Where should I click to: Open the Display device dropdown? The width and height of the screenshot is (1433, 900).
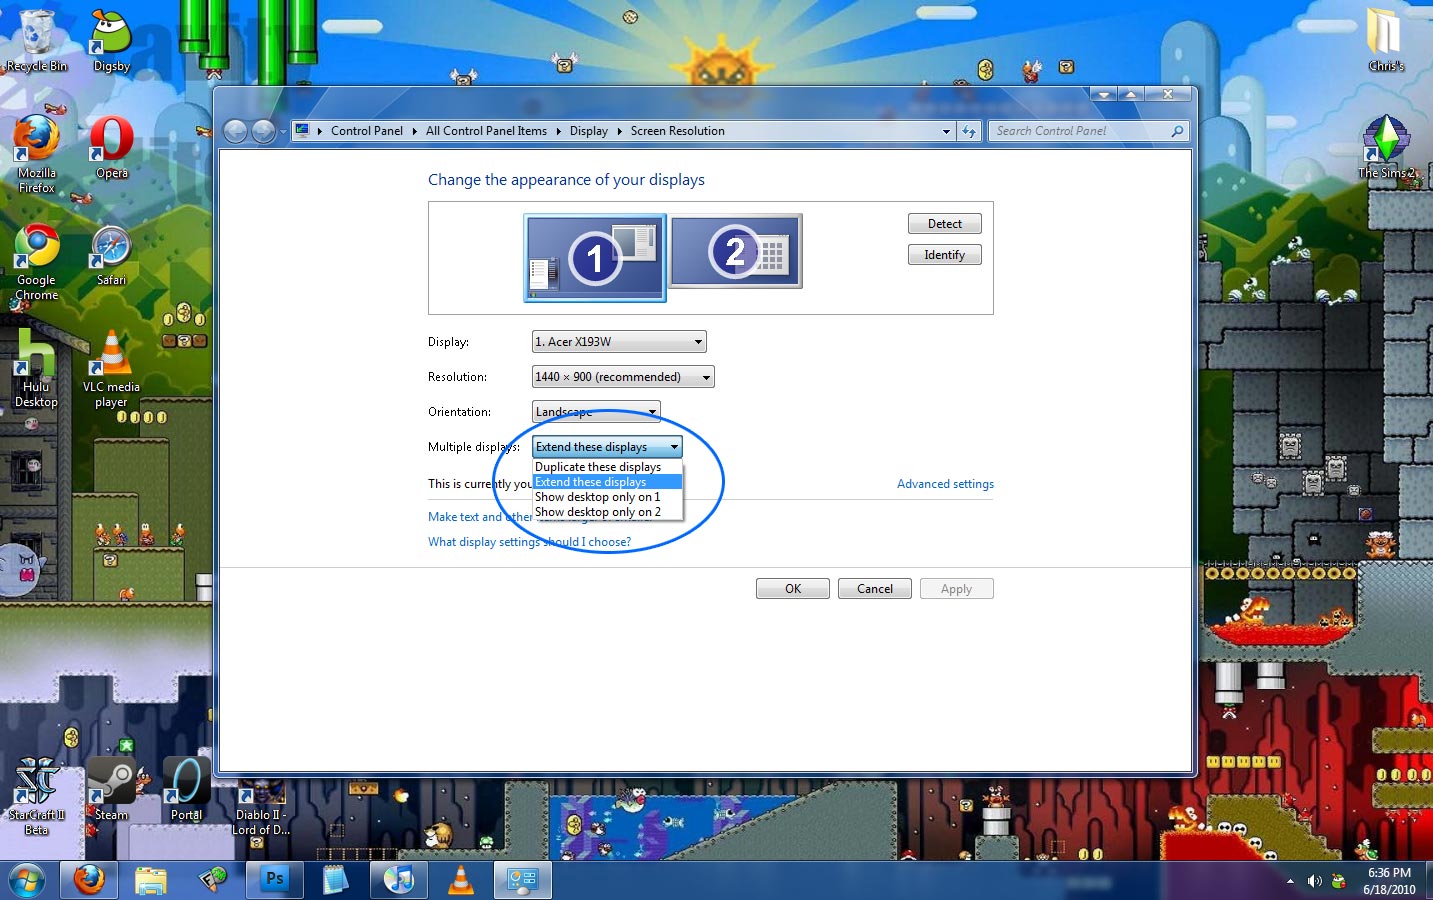pyautogui.click(x=619, y=342)
